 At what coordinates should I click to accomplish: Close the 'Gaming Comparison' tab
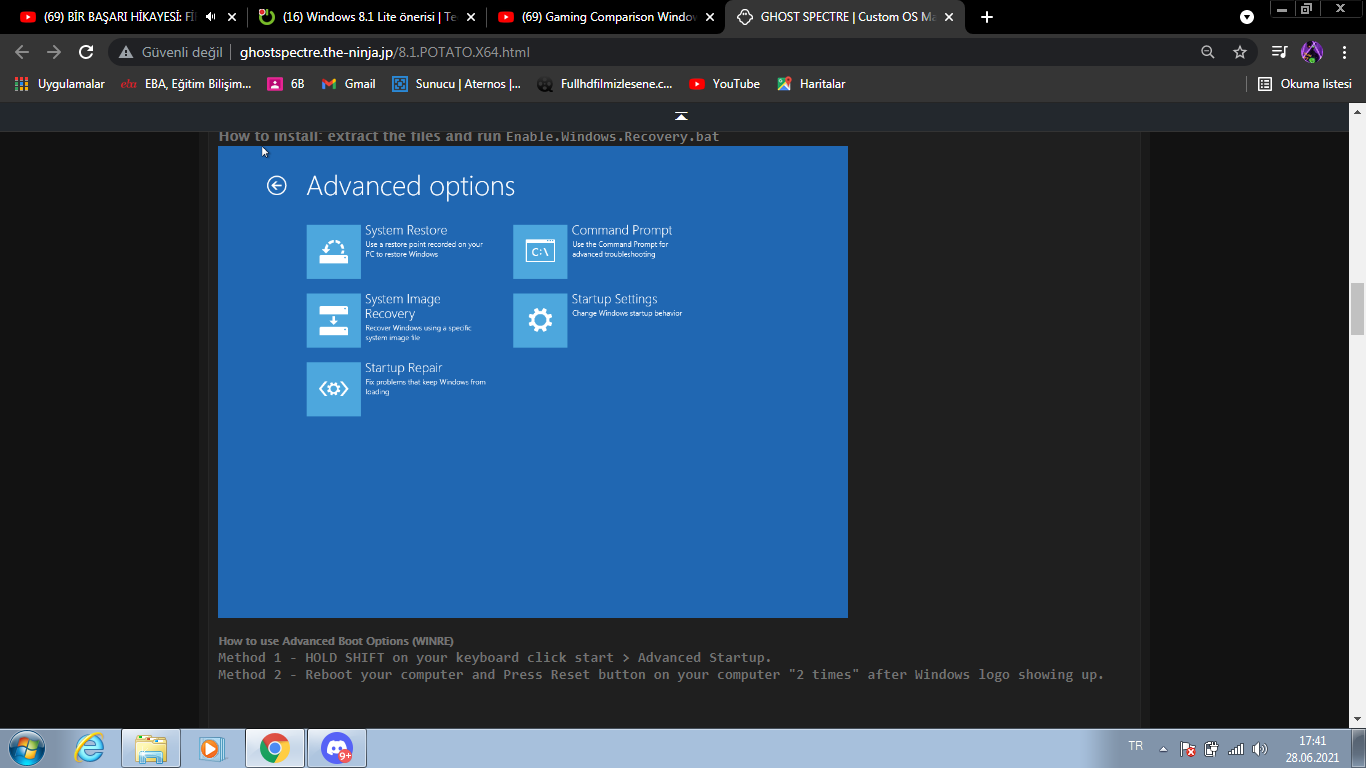click(709, 17)
